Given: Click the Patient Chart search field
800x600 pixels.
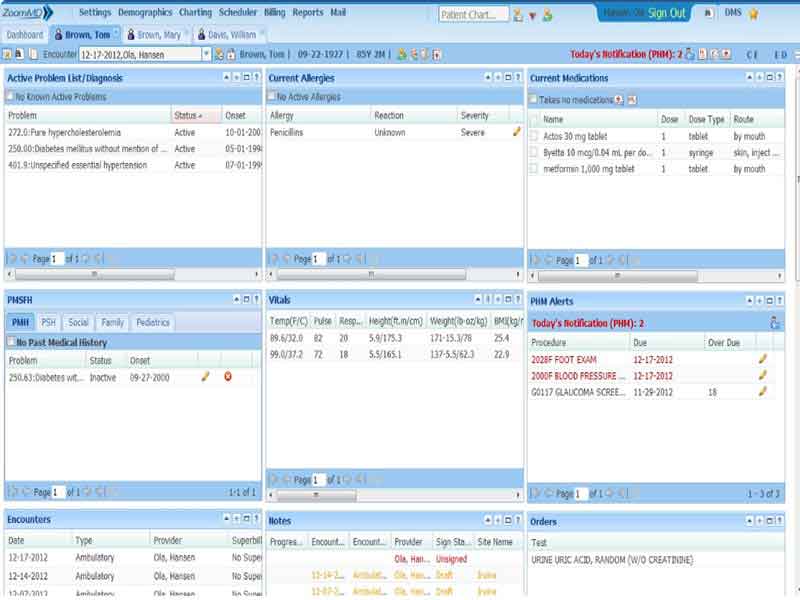Looking at the screenshot, I should click(x=473, y=15).
